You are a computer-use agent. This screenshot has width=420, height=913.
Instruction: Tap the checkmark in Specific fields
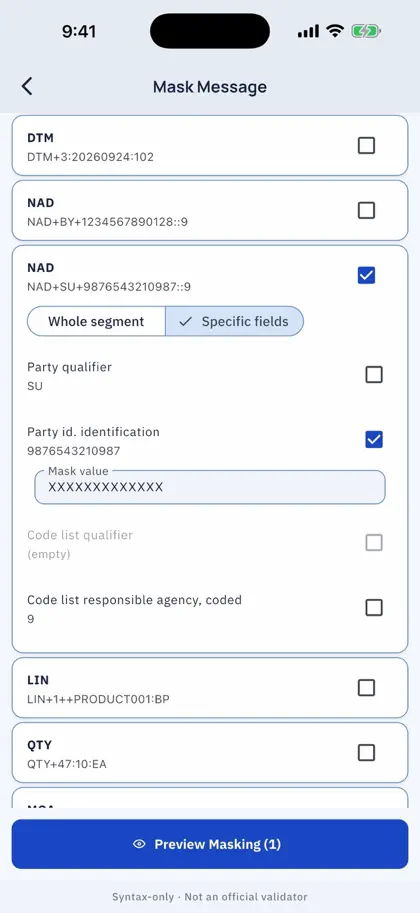point(186,321)
